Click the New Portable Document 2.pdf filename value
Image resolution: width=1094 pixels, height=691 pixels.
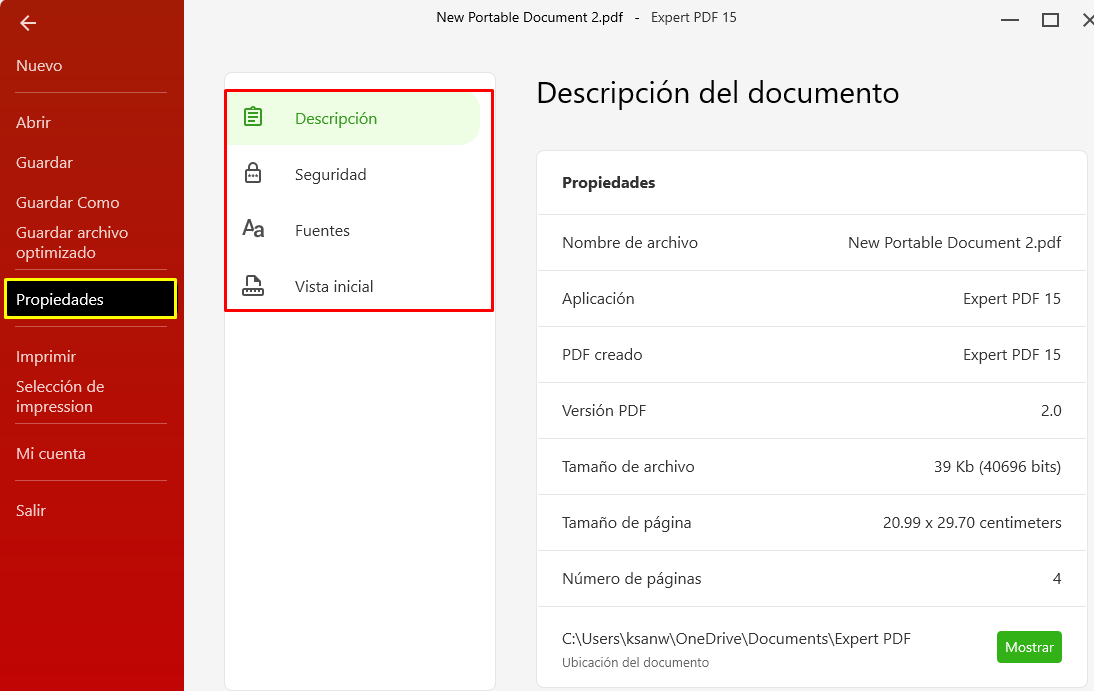pos(954,243)
